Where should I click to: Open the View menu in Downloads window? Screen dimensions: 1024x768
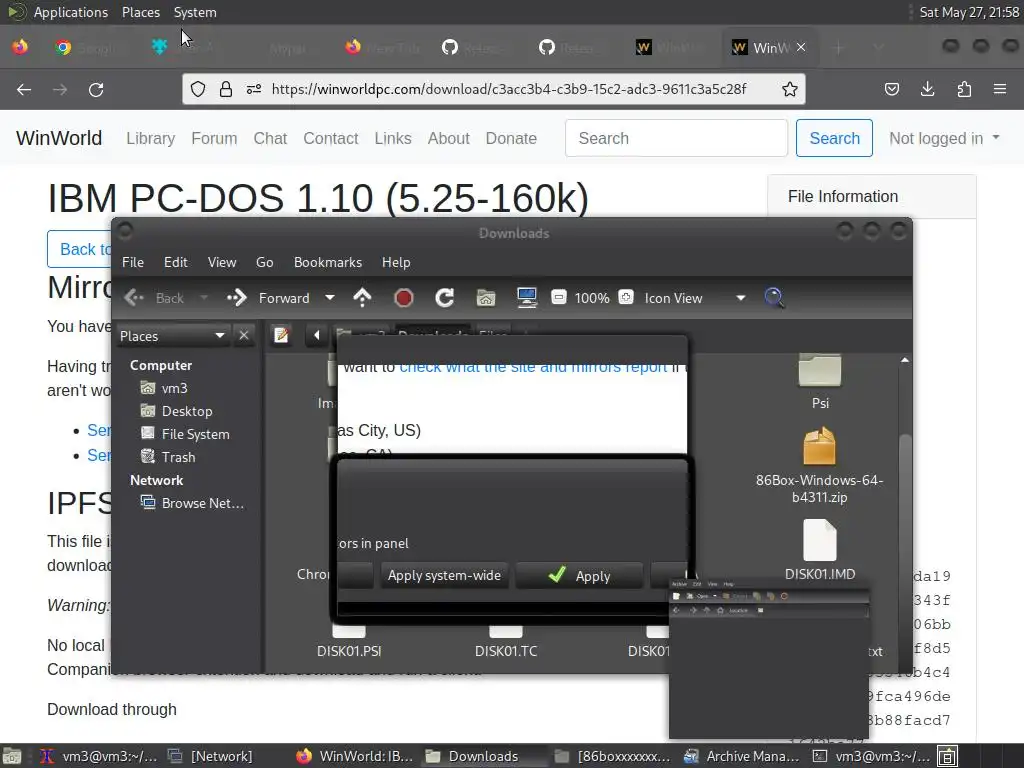tap(222, 262)
